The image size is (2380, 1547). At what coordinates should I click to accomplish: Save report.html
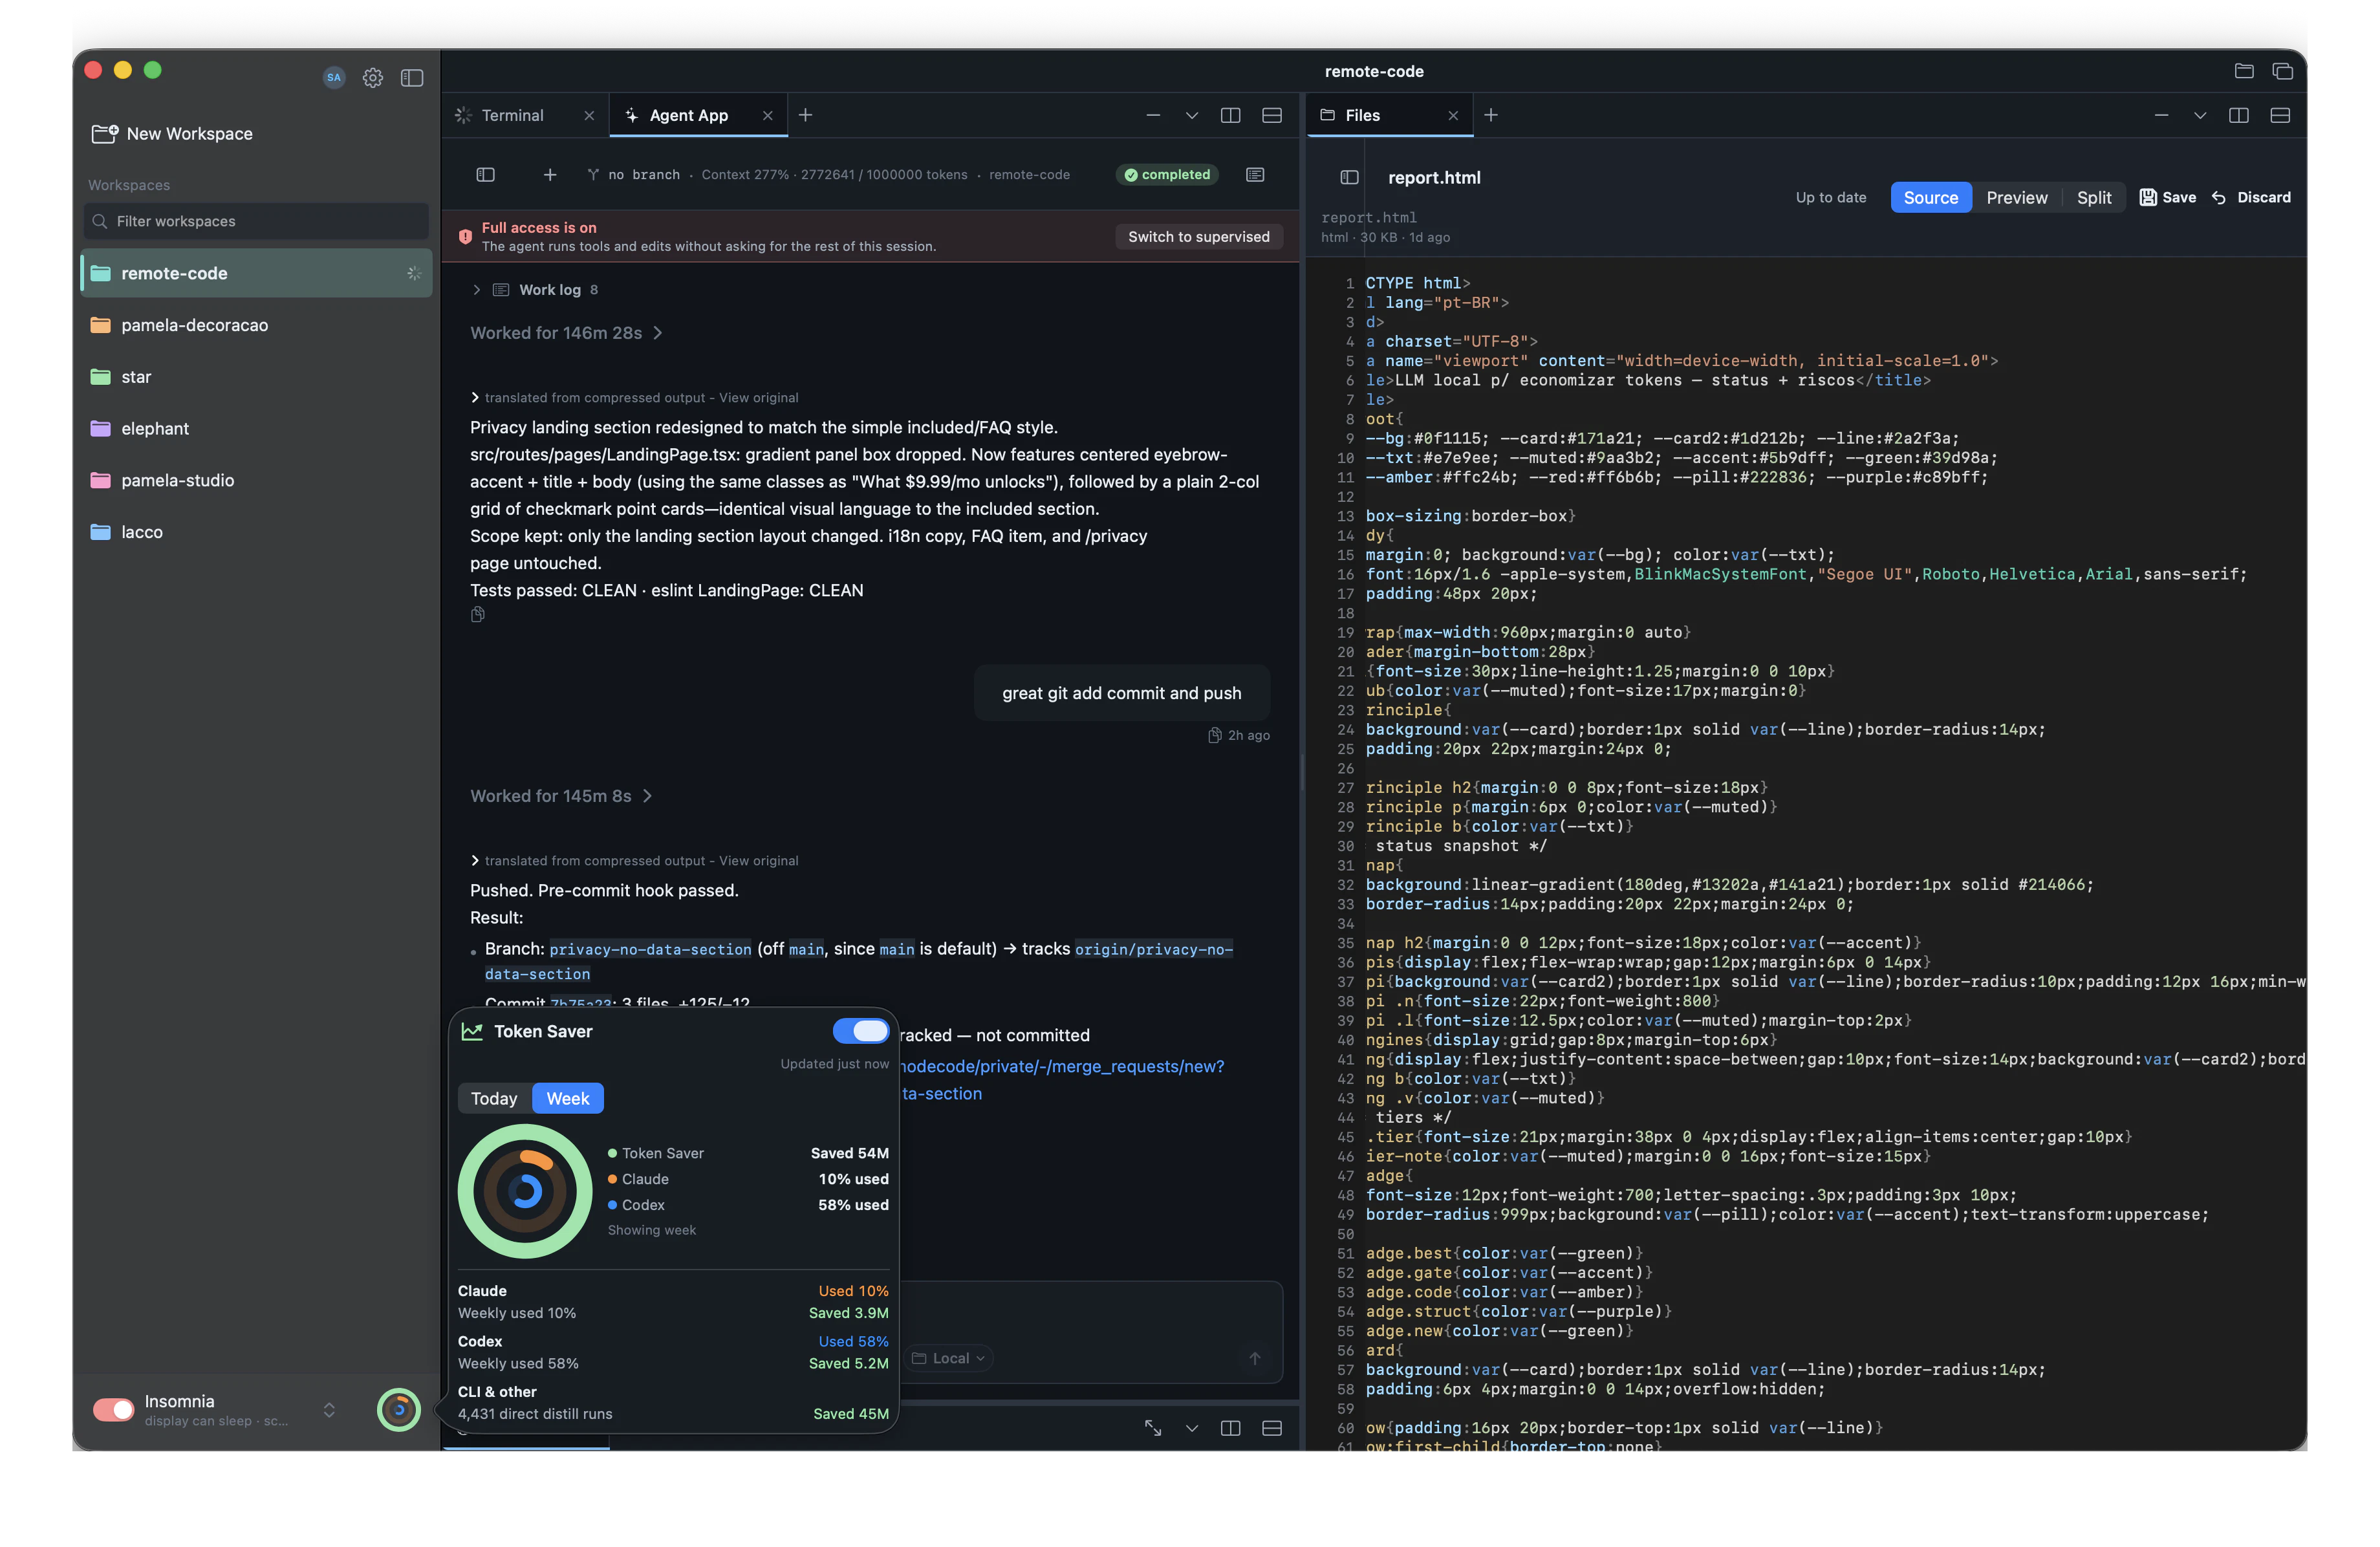pyautogui.click(x=2167, y=197)
